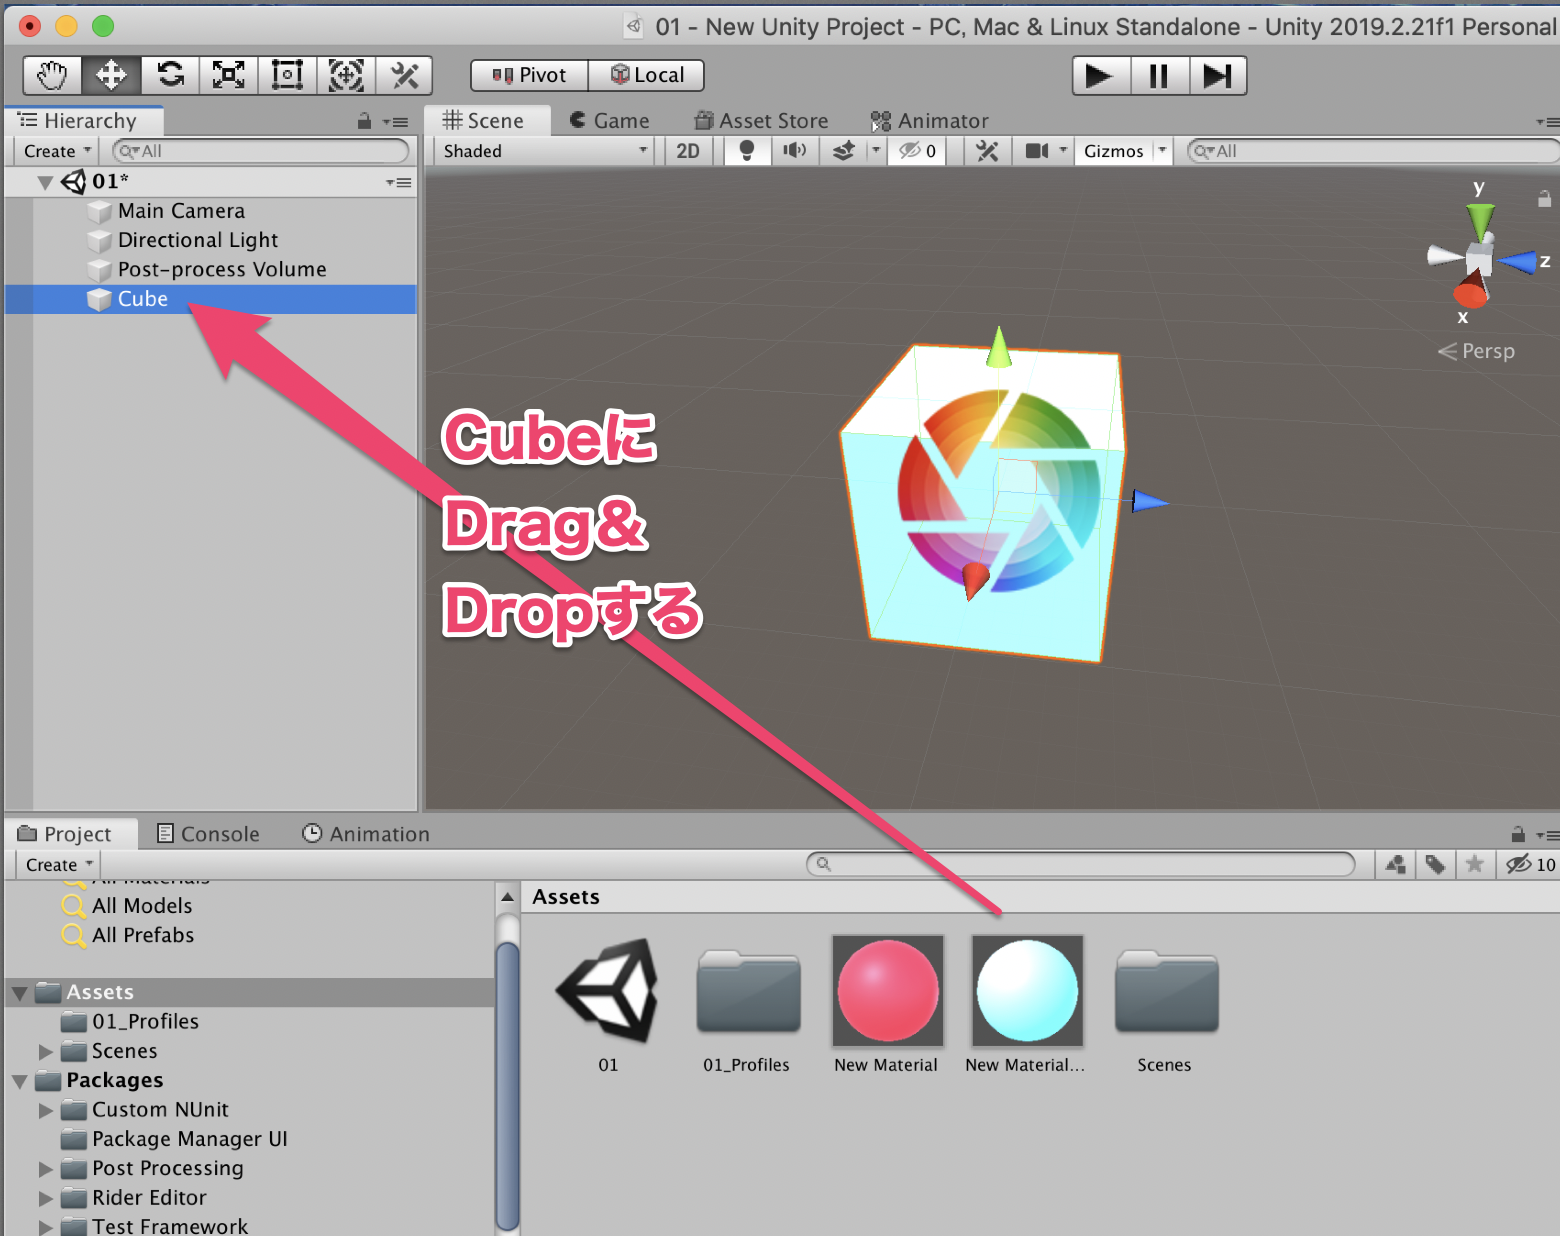Collapse the 01 scene in Hierarchy

(x=45, y=182)
